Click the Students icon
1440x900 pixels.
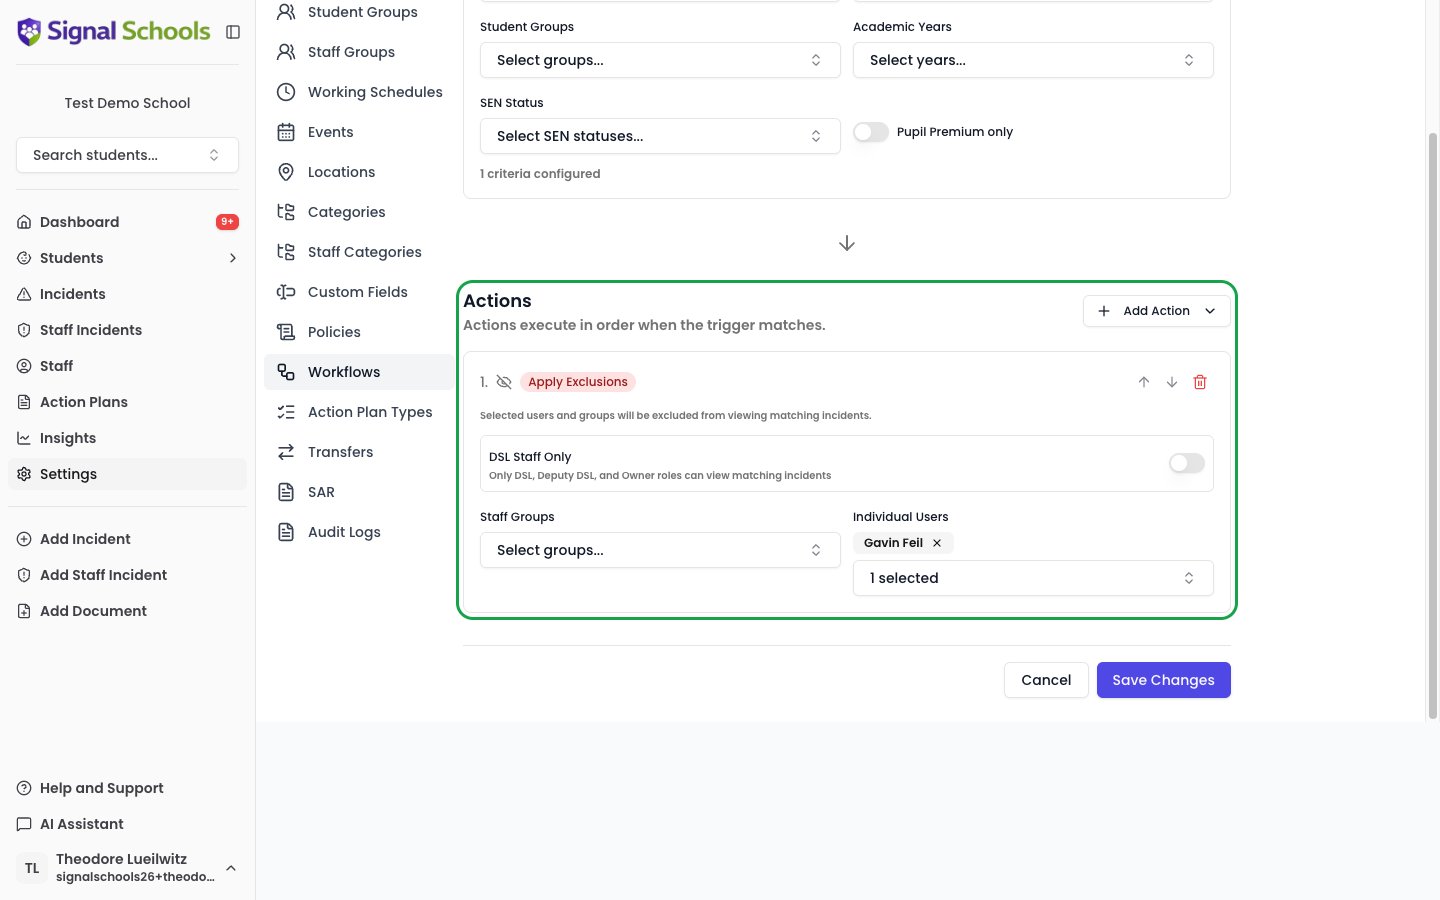click(24, 258)
